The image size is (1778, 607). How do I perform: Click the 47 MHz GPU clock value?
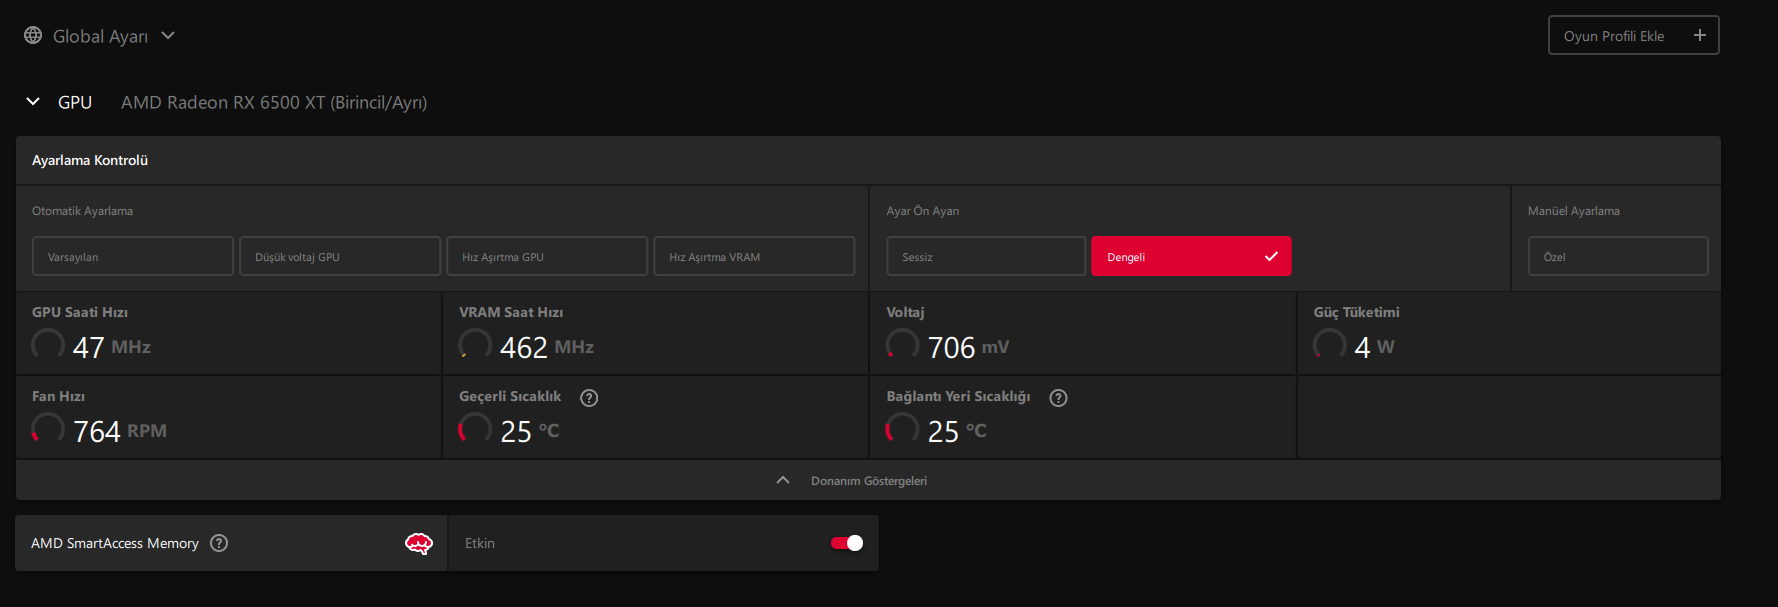pyautogui.click(x=111, y=347)
